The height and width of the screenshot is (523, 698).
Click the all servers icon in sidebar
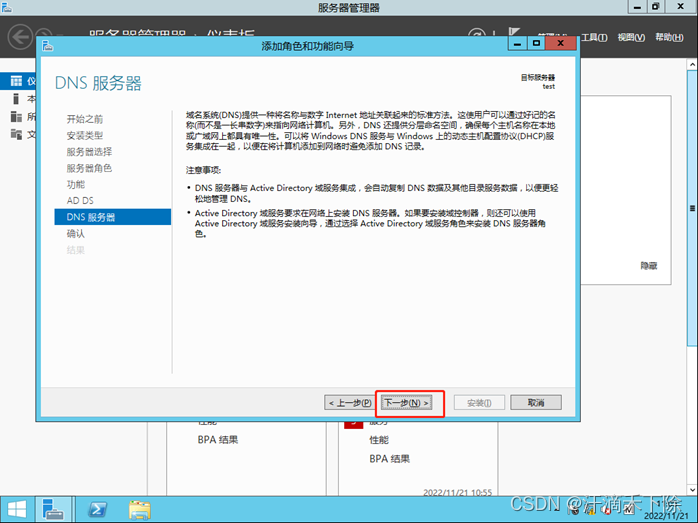coord(16,117)
